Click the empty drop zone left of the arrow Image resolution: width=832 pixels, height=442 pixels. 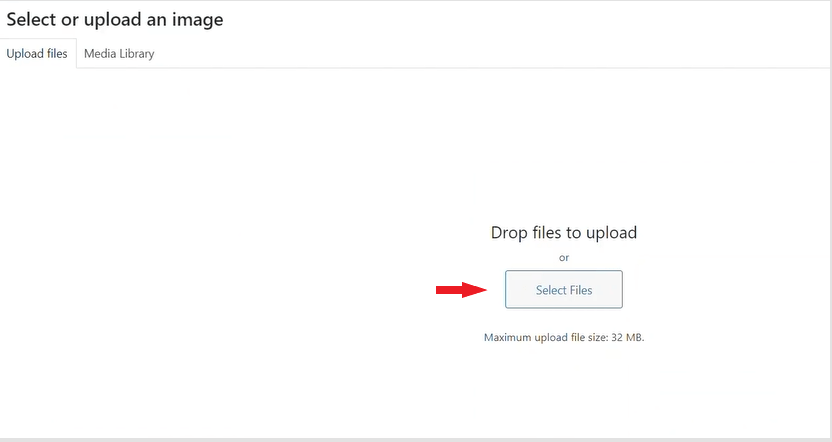pyautogui.click(x=212, y=255)
